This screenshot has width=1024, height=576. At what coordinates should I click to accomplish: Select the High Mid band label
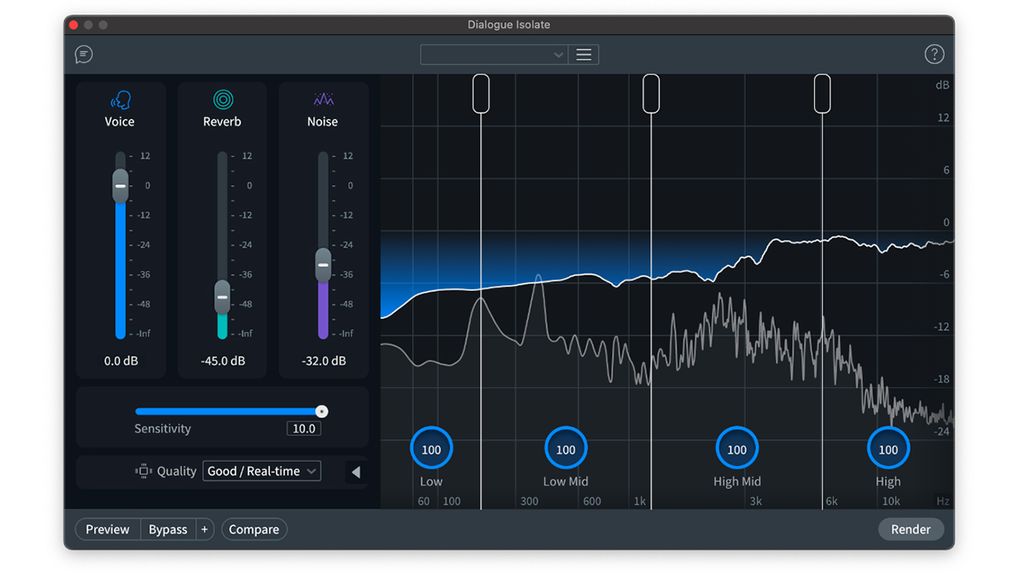[x=737, y=481]
